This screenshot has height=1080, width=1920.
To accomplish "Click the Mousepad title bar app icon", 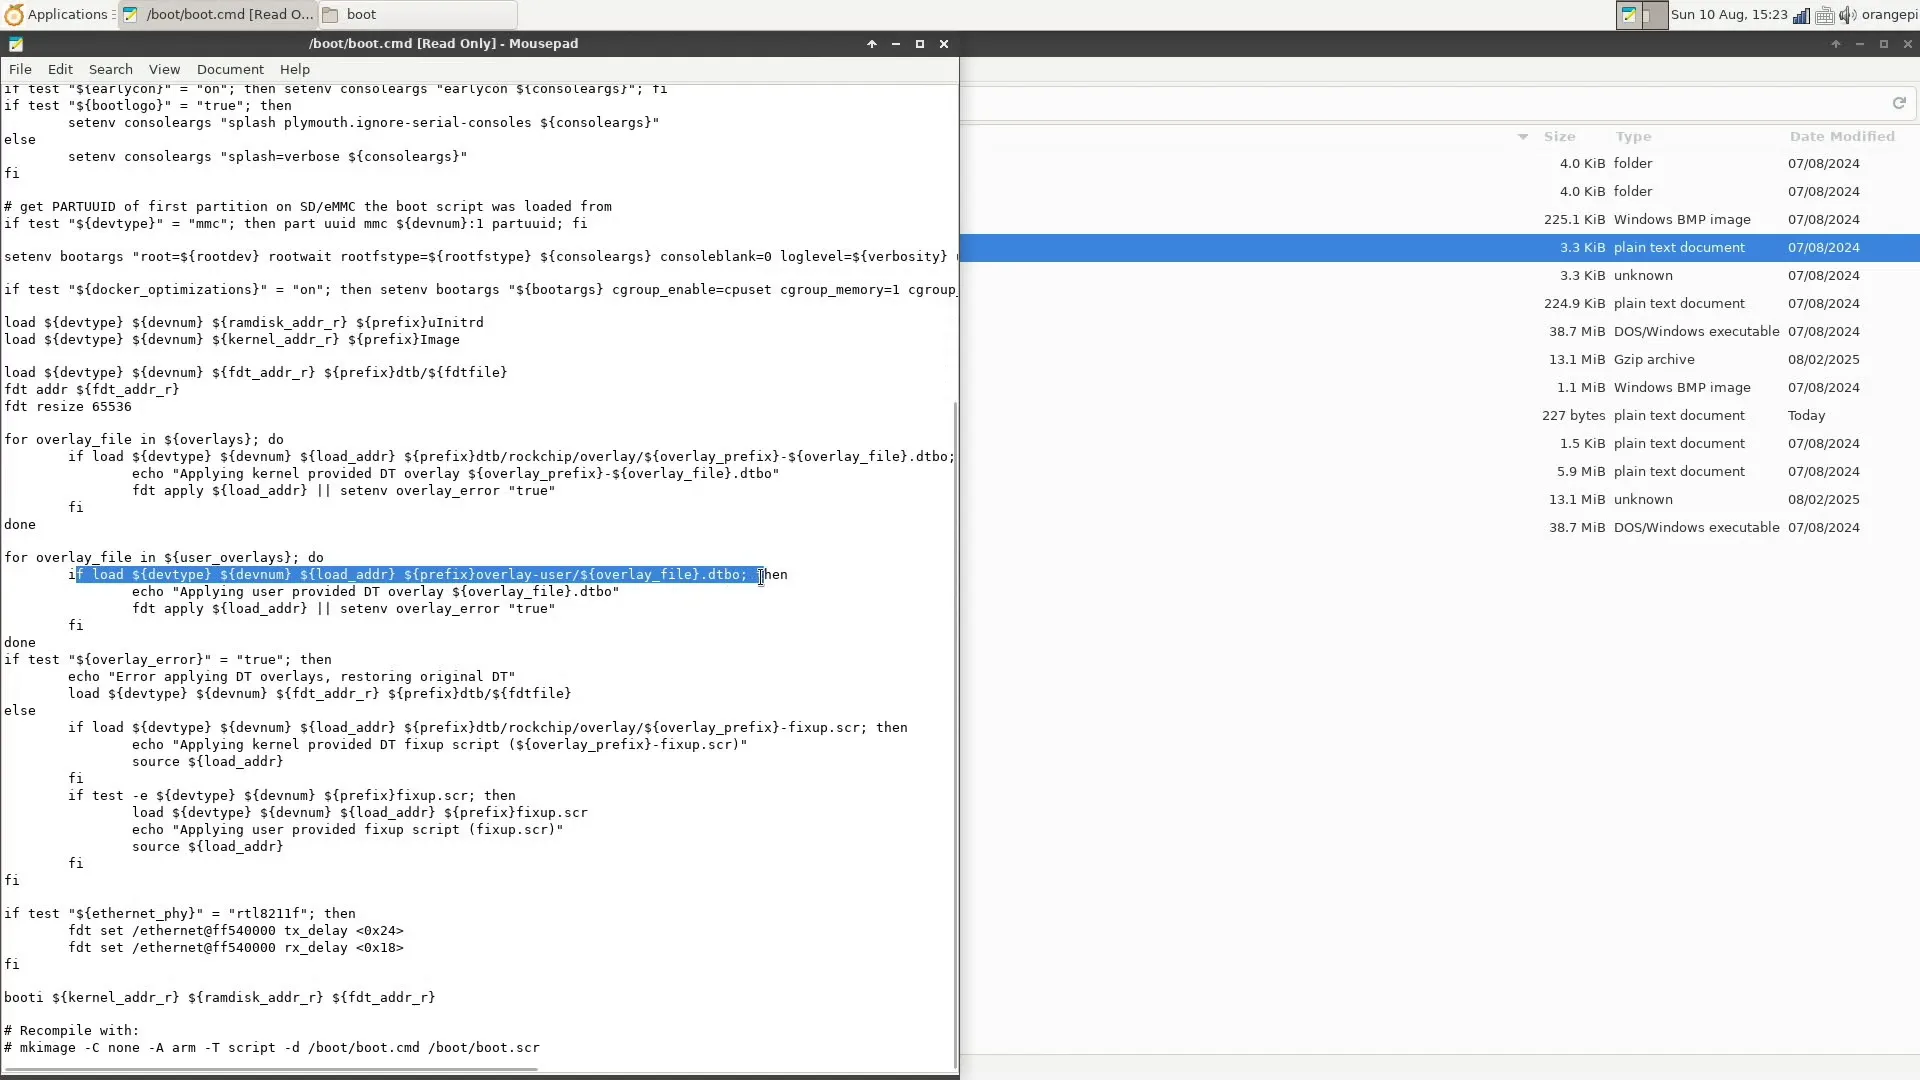I will coord(16,44).
